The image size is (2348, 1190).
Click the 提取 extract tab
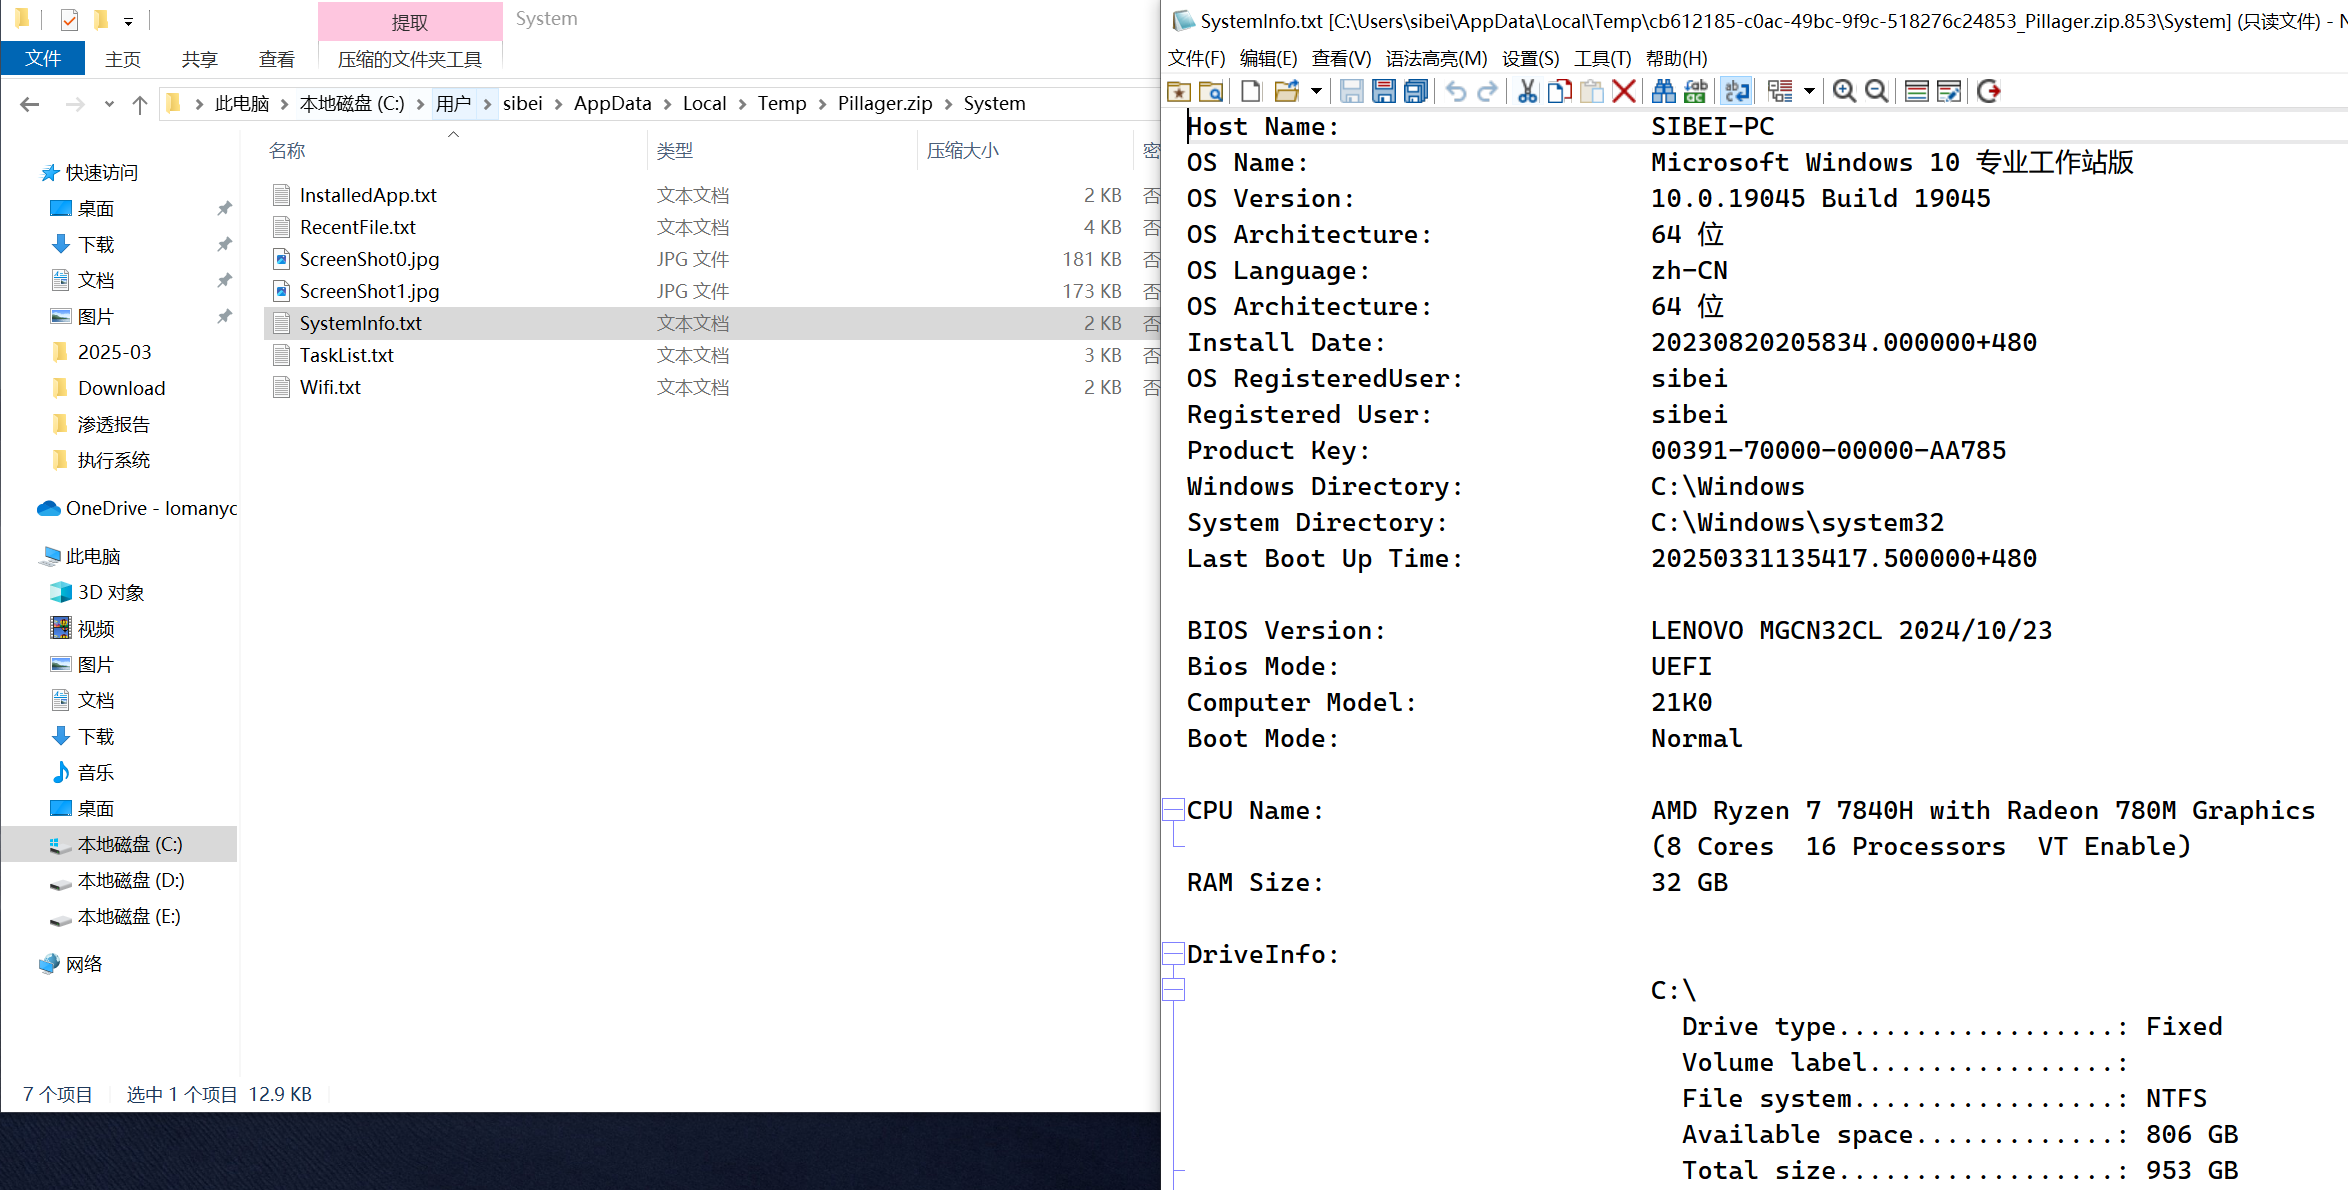(410, 22)
